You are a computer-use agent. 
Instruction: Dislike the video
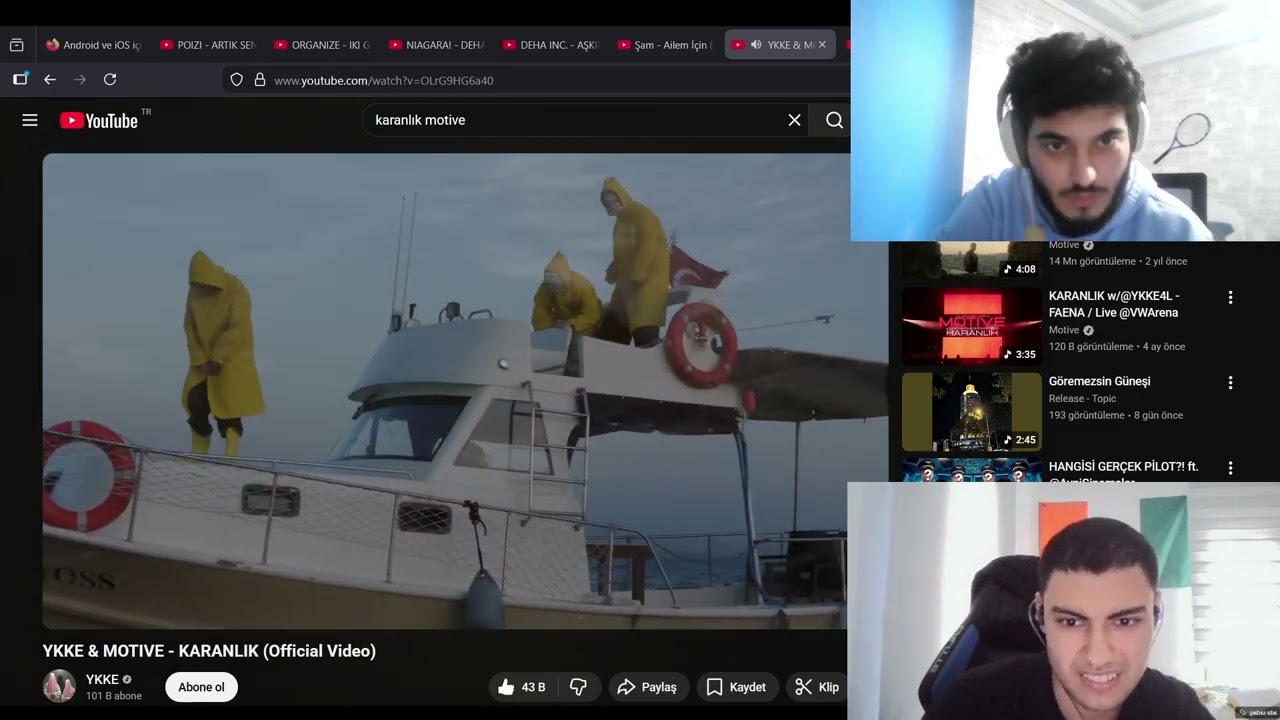(x=578, y=687)
